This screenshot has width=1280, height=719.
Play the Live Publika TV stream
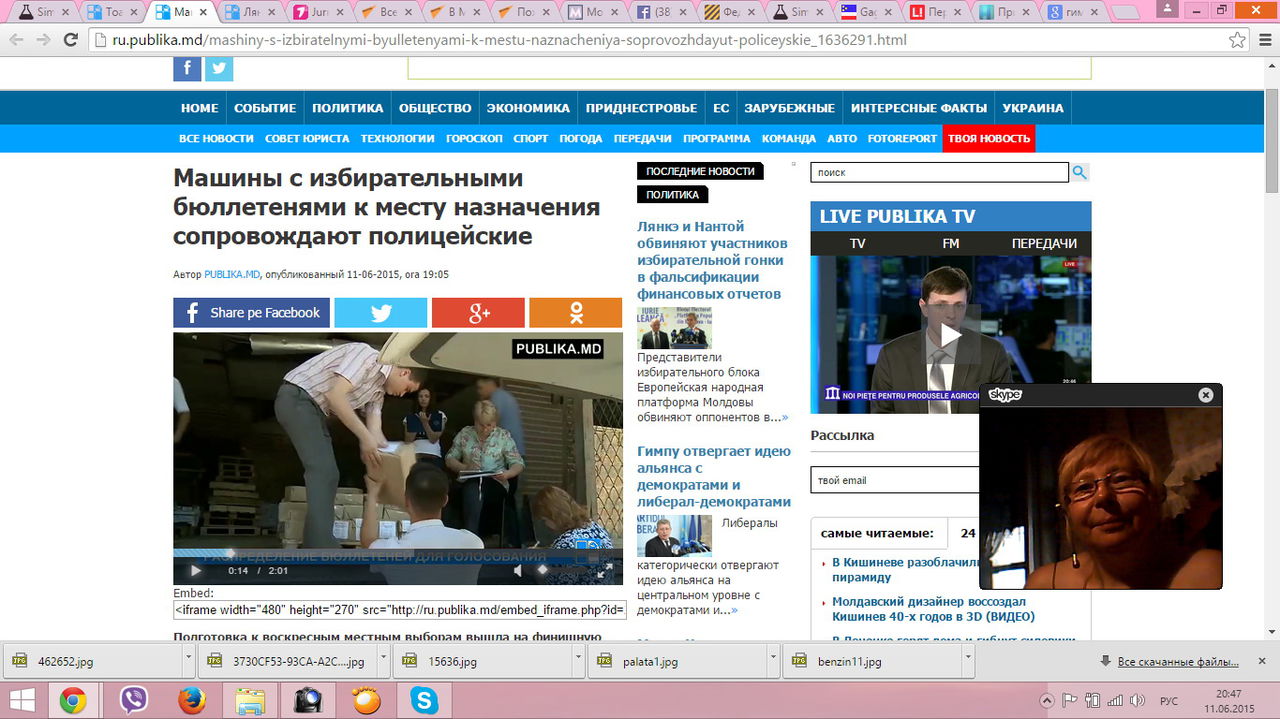[950, 335]
